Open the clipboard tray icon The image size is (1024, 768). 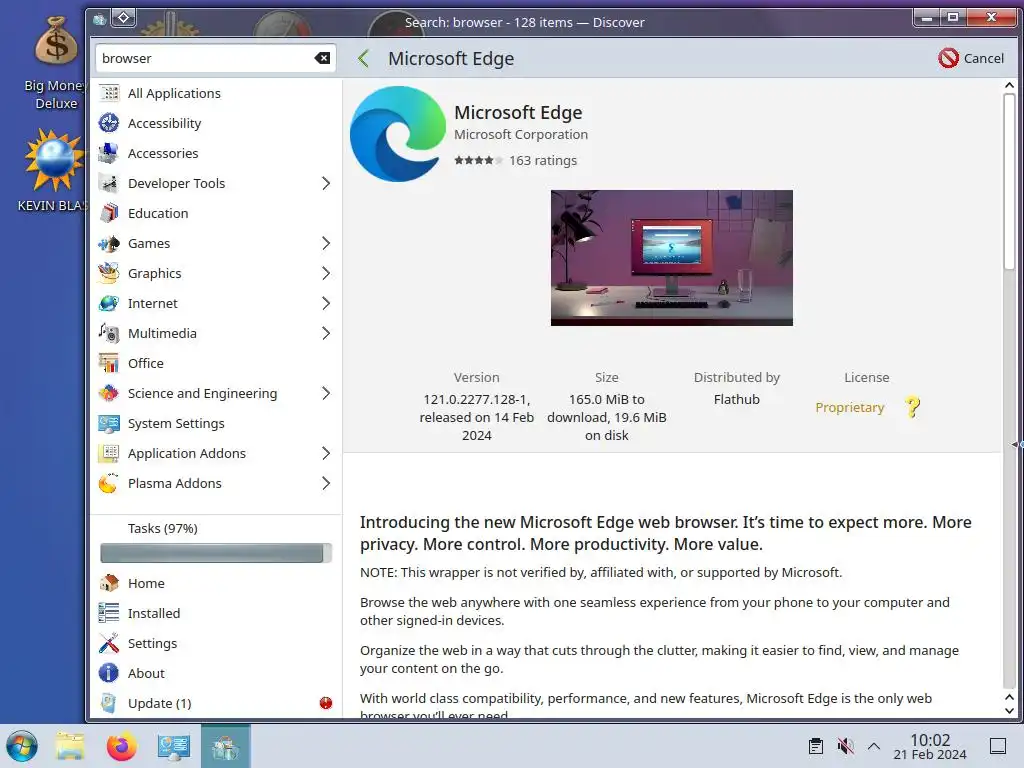click(x=816, y=746)
